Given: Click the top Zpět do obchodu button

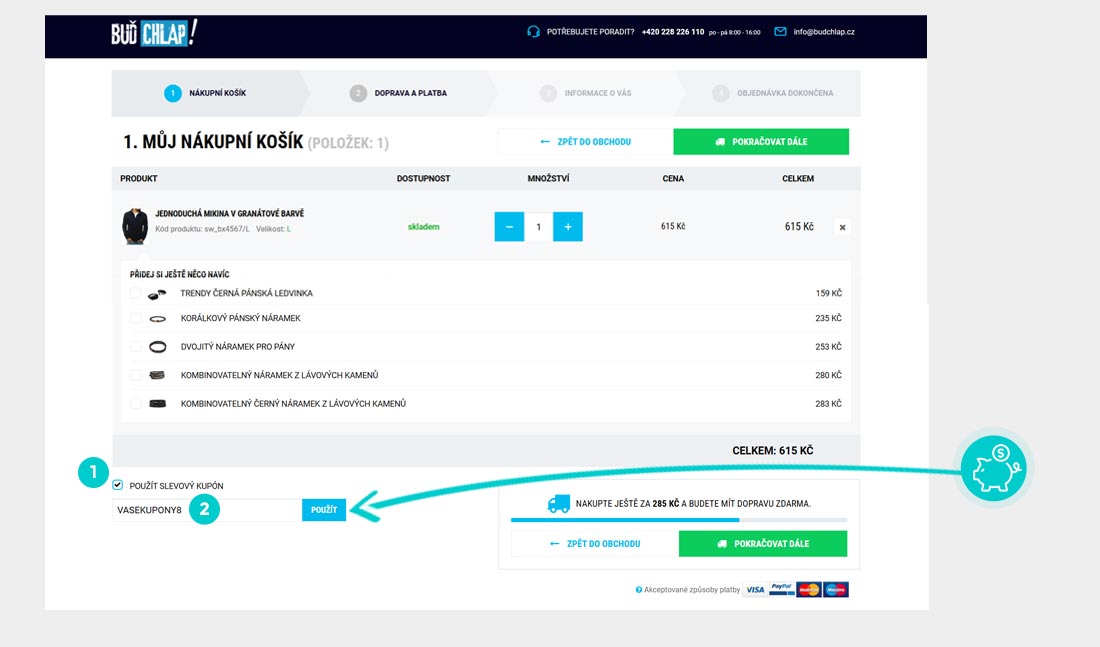Looking at the screenshot, I should pyautogui.click(x=585, y=142).
